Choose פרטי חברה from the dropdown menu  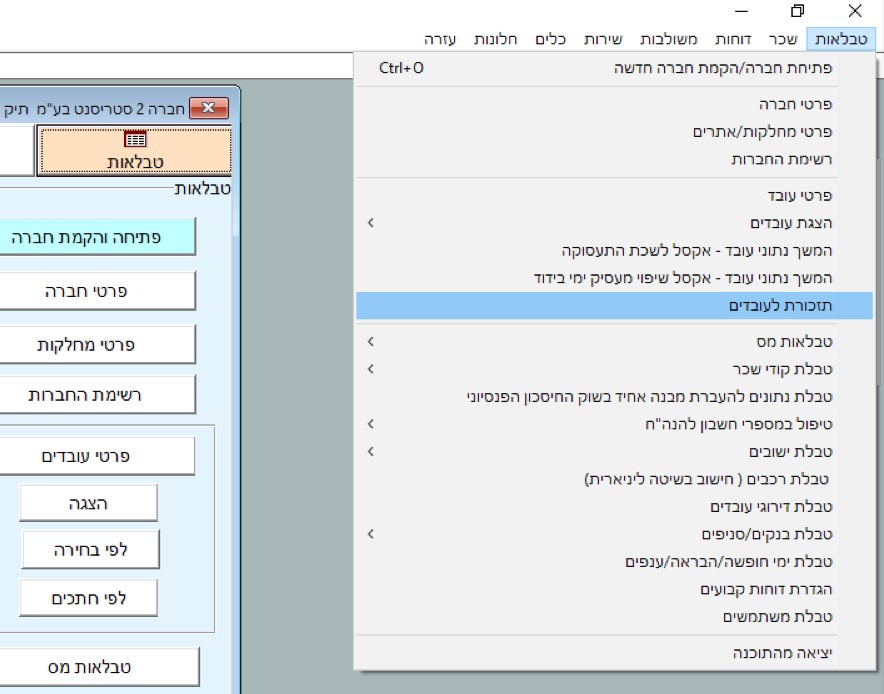(615, 104)
